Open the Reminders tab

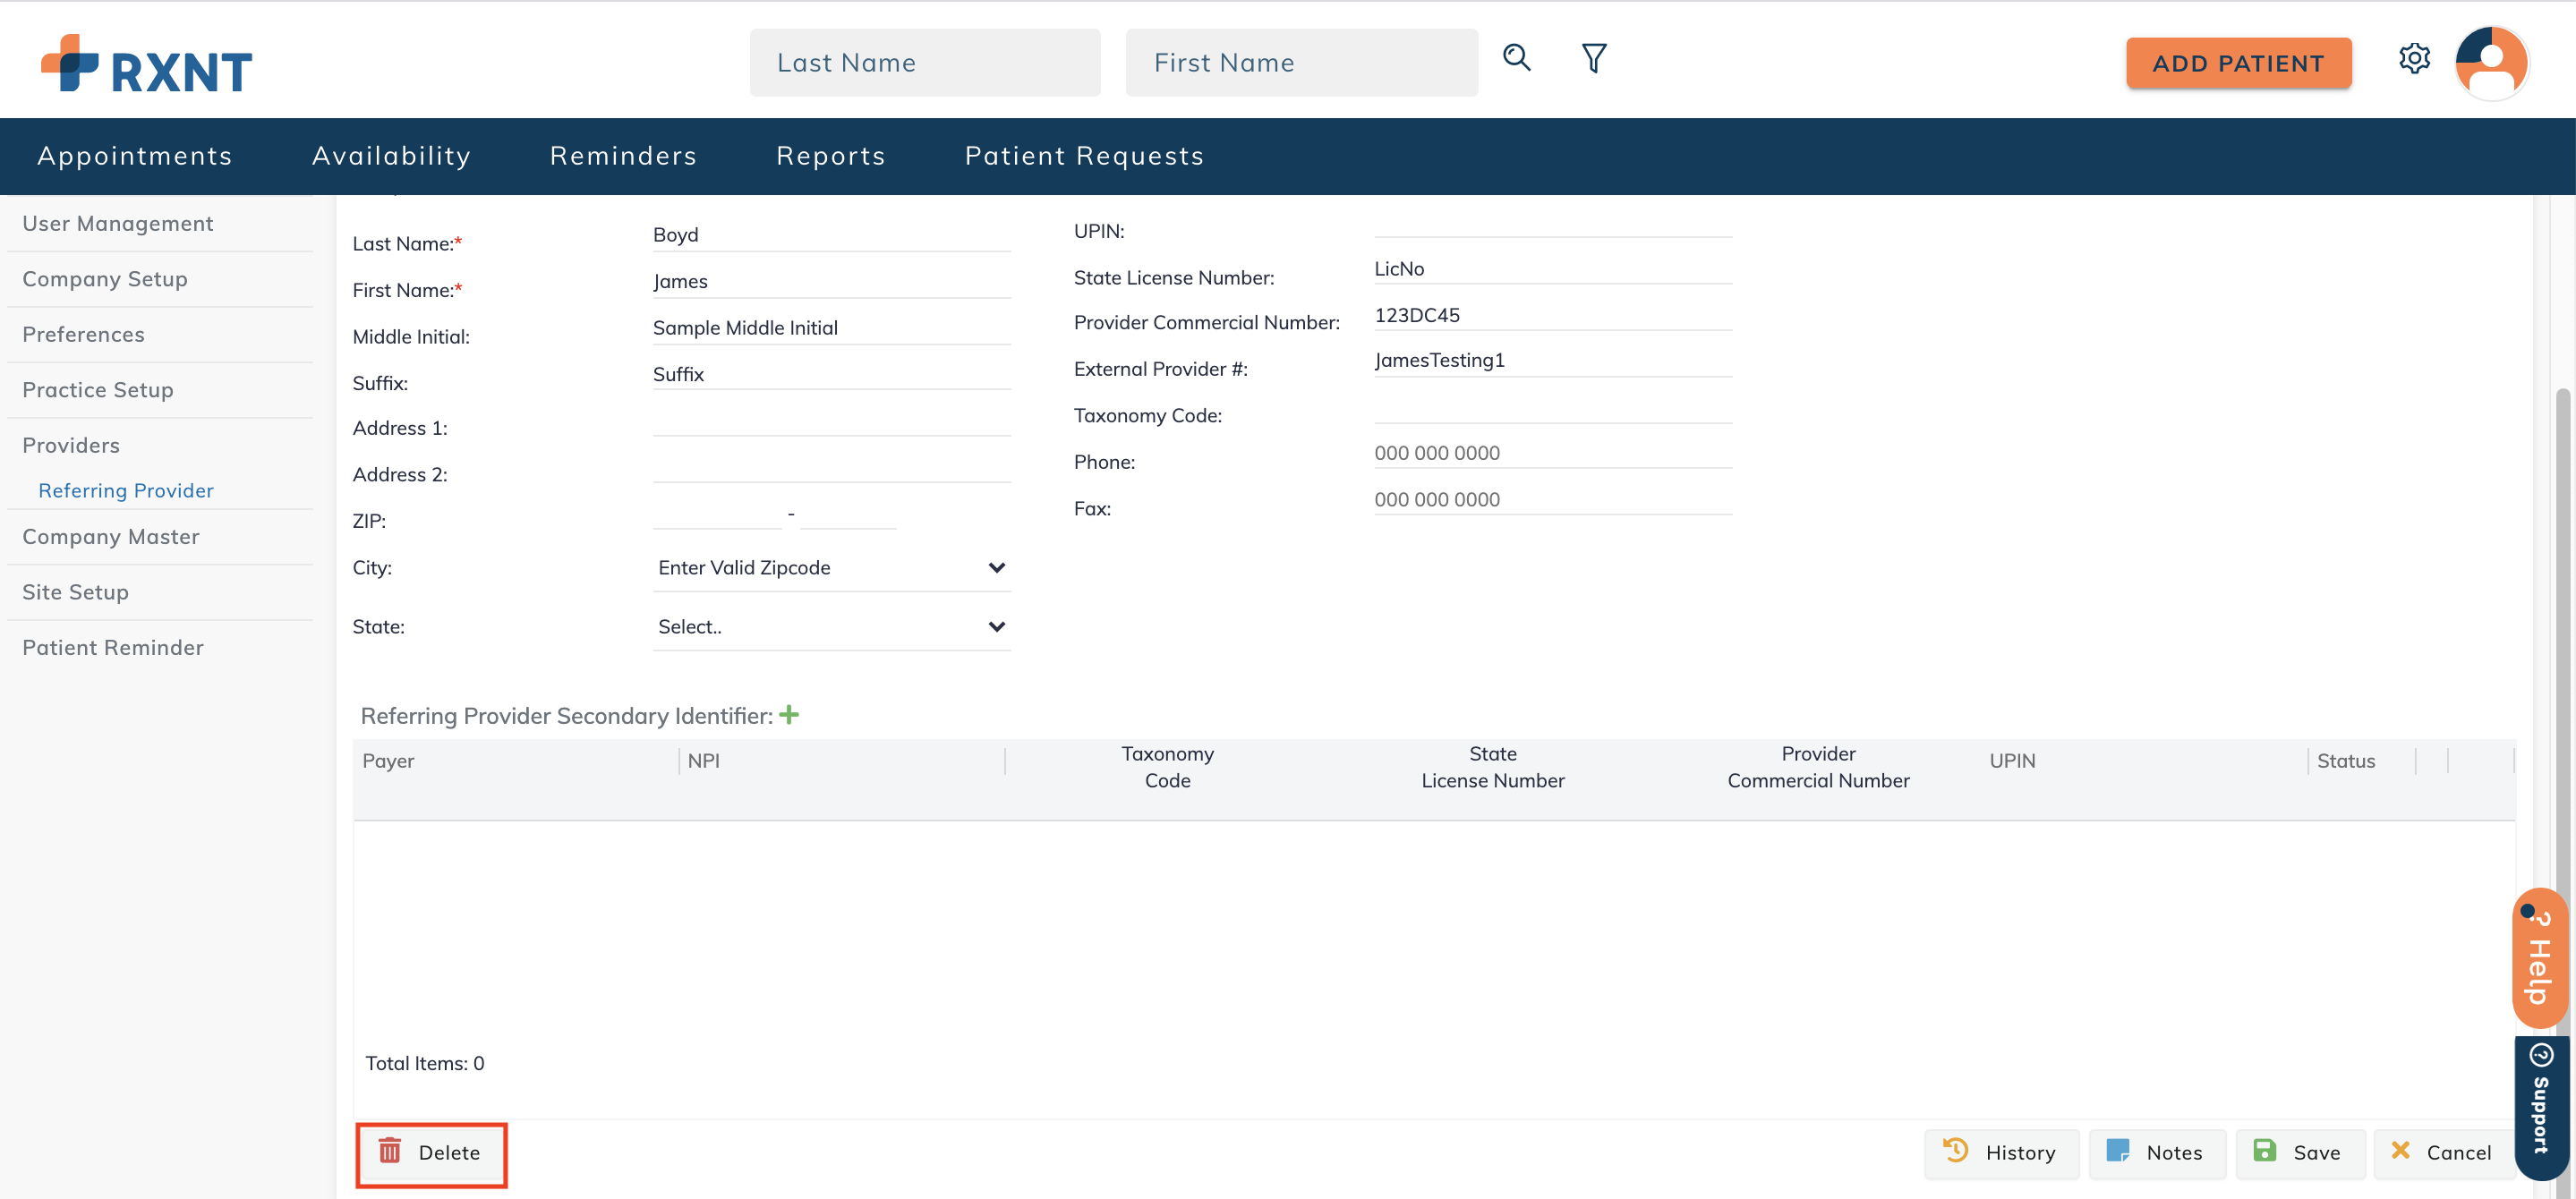coord(623,156)
